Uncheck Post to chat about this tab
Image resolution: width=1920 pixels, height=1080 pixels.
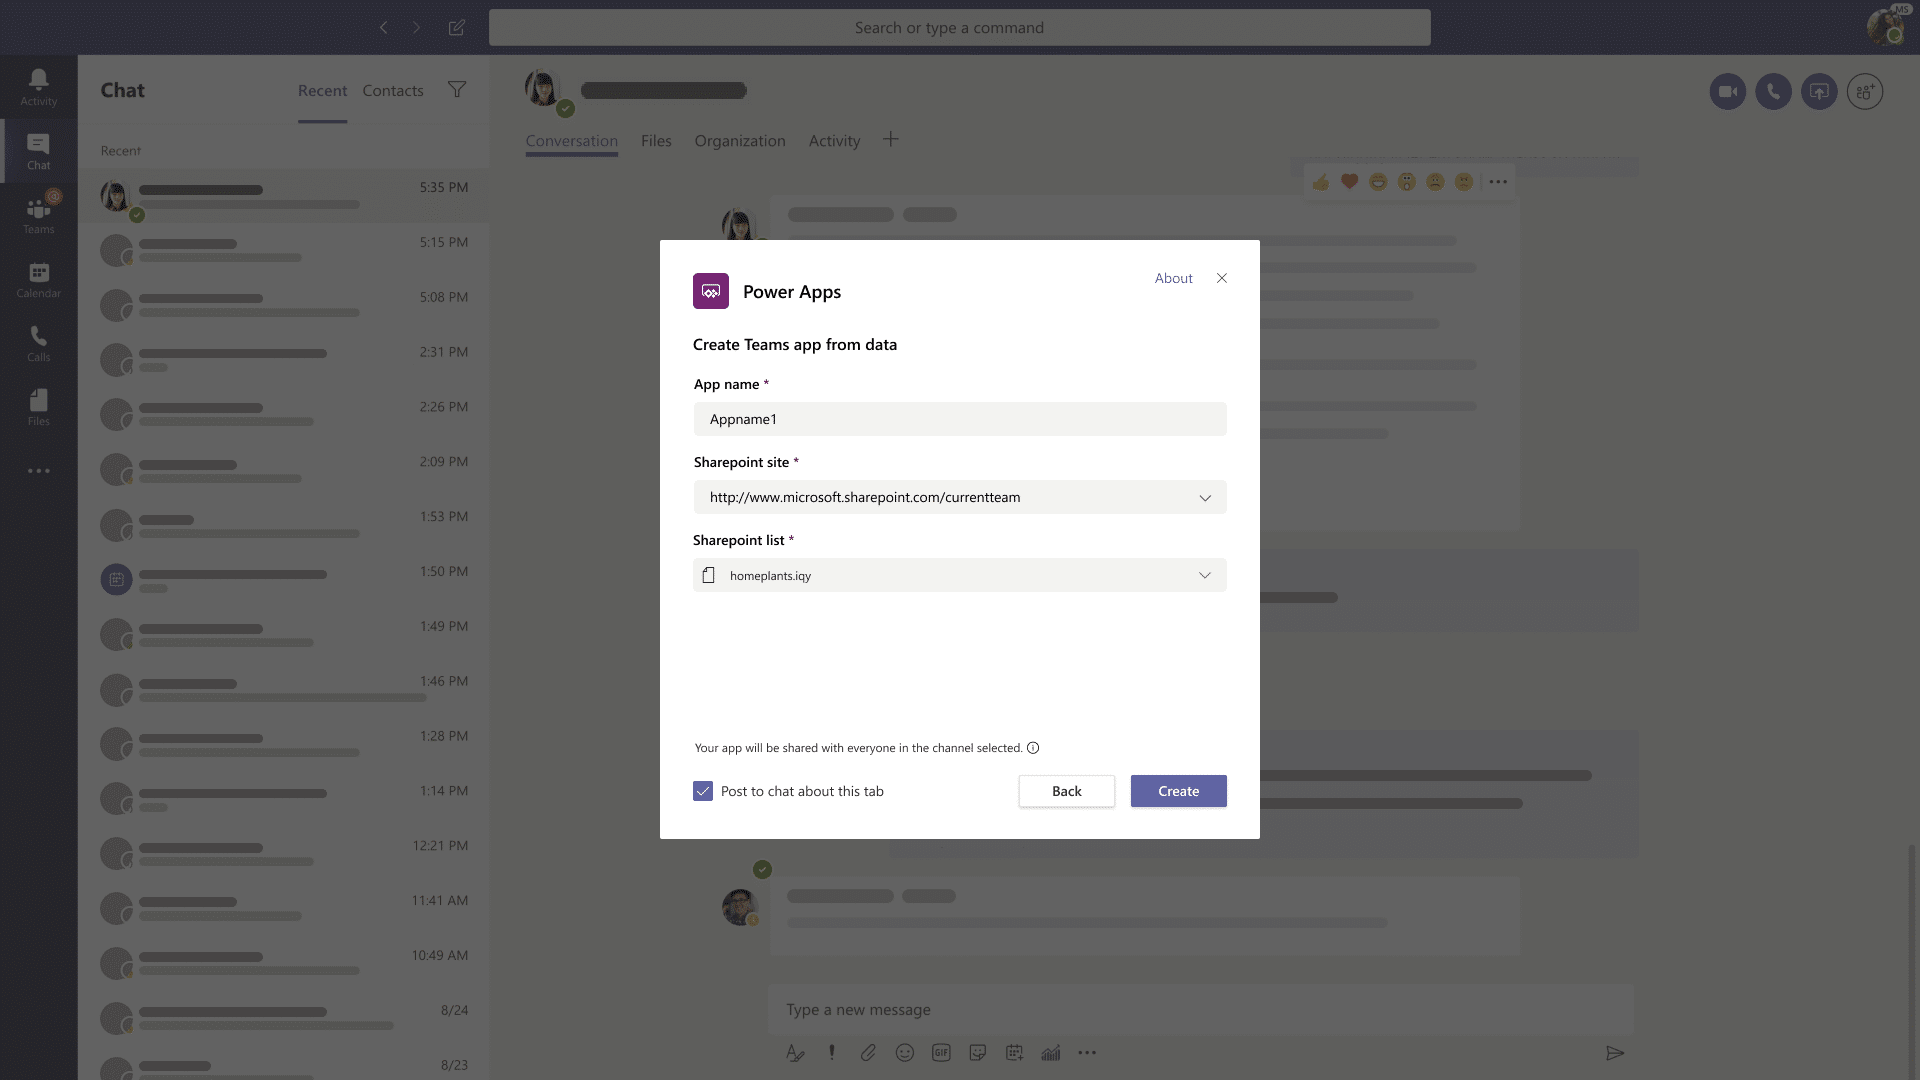pos(703,791)
